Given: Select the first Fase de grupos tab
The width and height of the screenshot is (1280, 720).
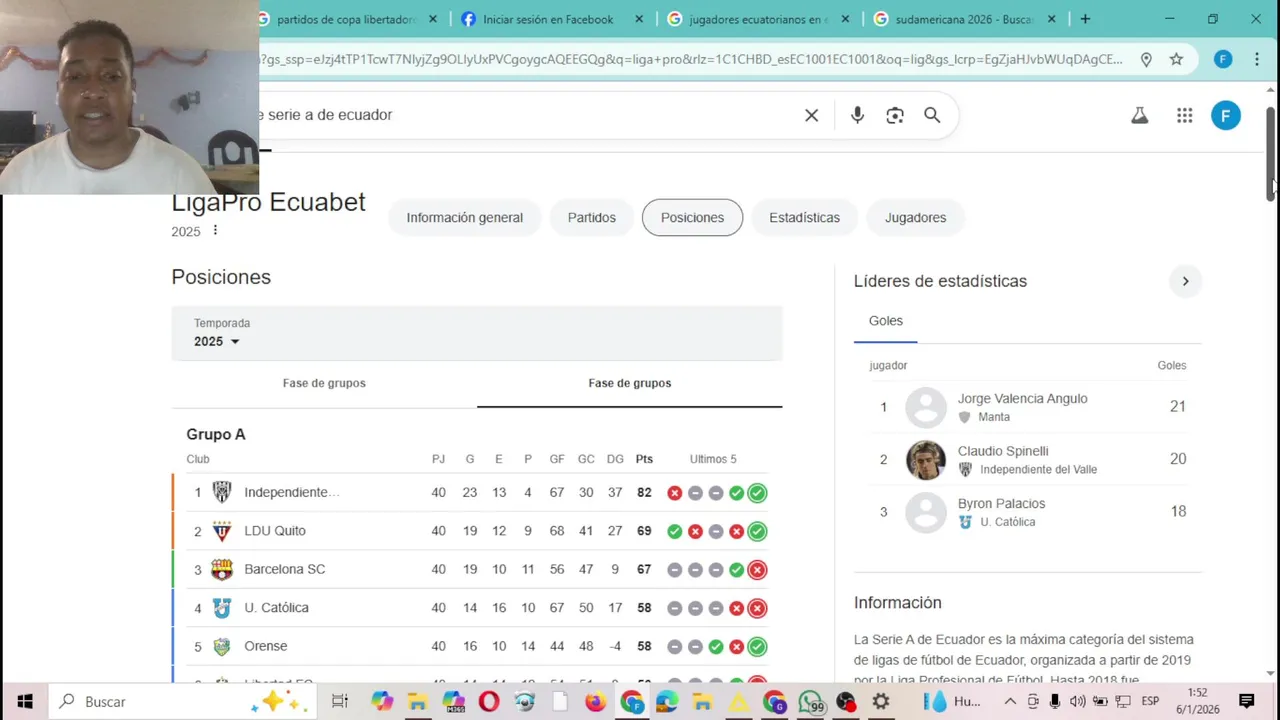Looking at the screenshot, I should click(x=324, y=383).
